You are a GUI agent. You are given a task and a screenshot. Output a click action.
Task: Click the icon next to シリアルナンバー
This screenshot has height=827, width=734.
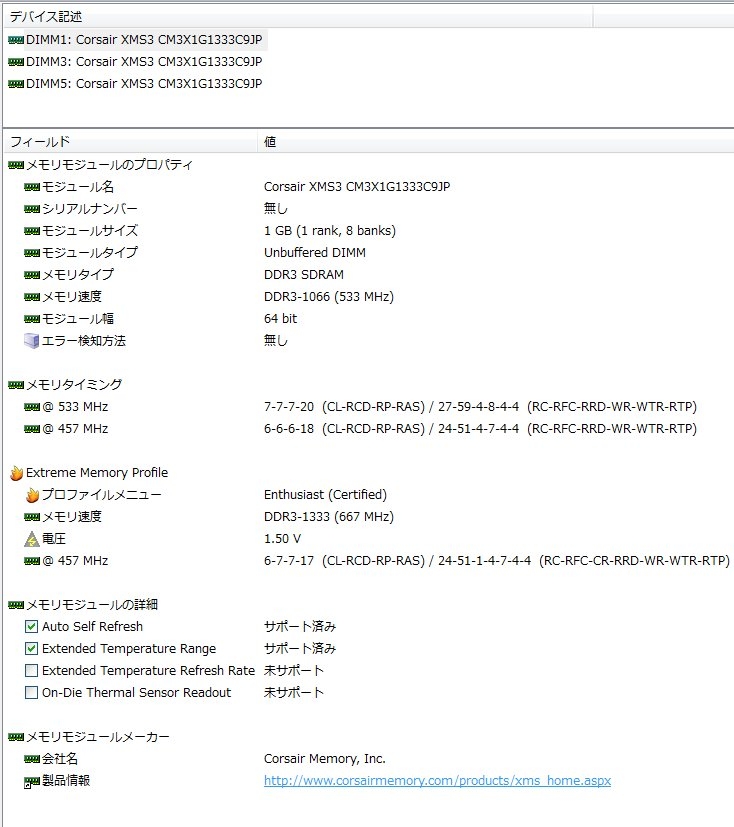point(32,209)
